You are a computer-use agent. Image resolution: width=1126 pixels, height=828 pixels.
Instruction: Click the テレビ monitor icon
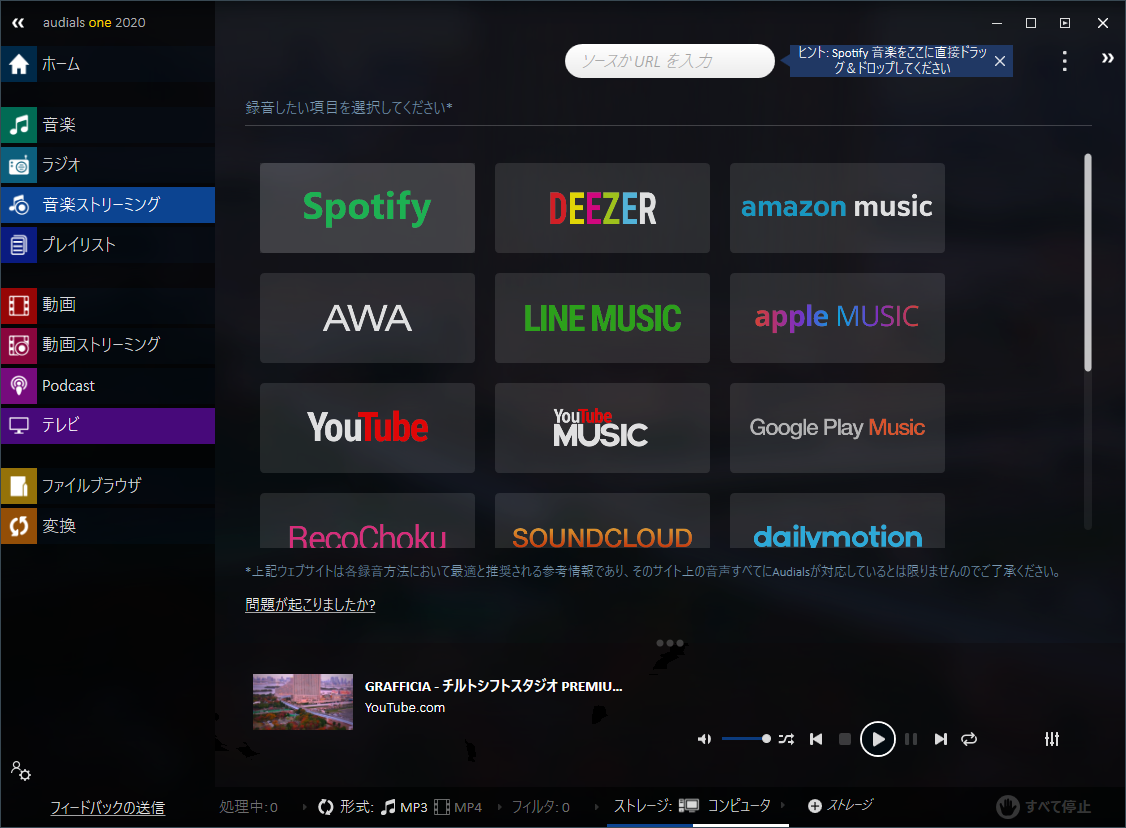point(19,425)
